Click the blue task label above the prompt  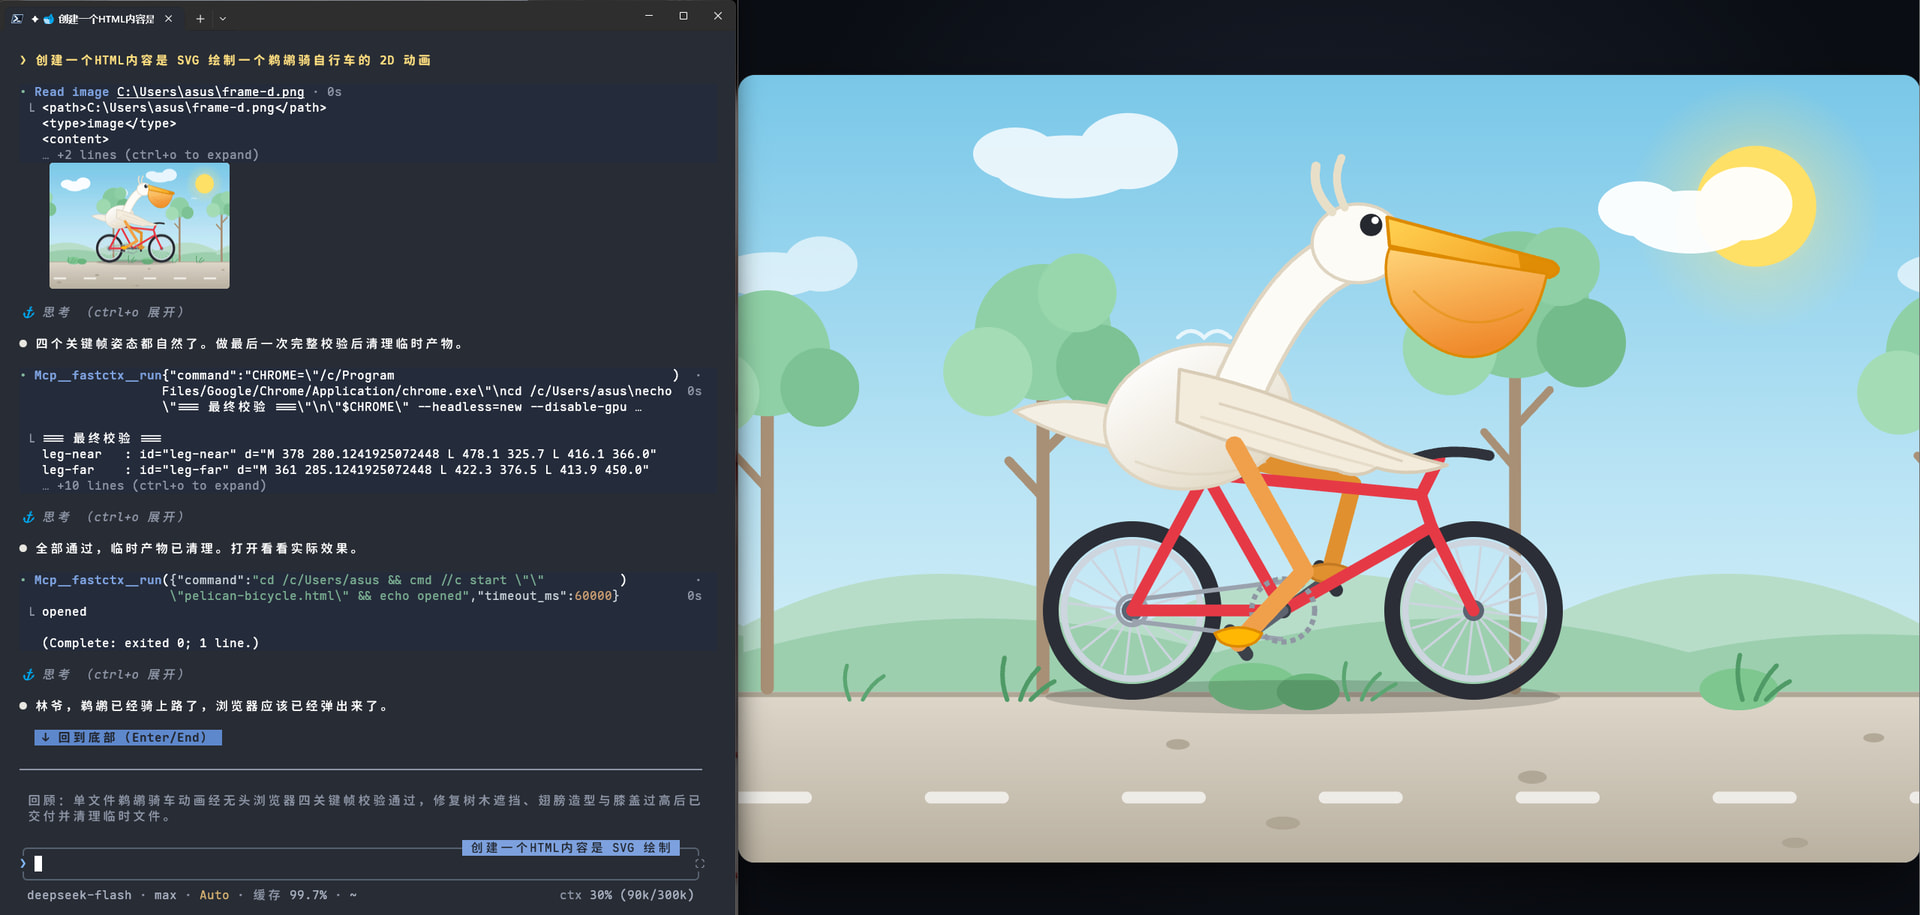(571, 848)
